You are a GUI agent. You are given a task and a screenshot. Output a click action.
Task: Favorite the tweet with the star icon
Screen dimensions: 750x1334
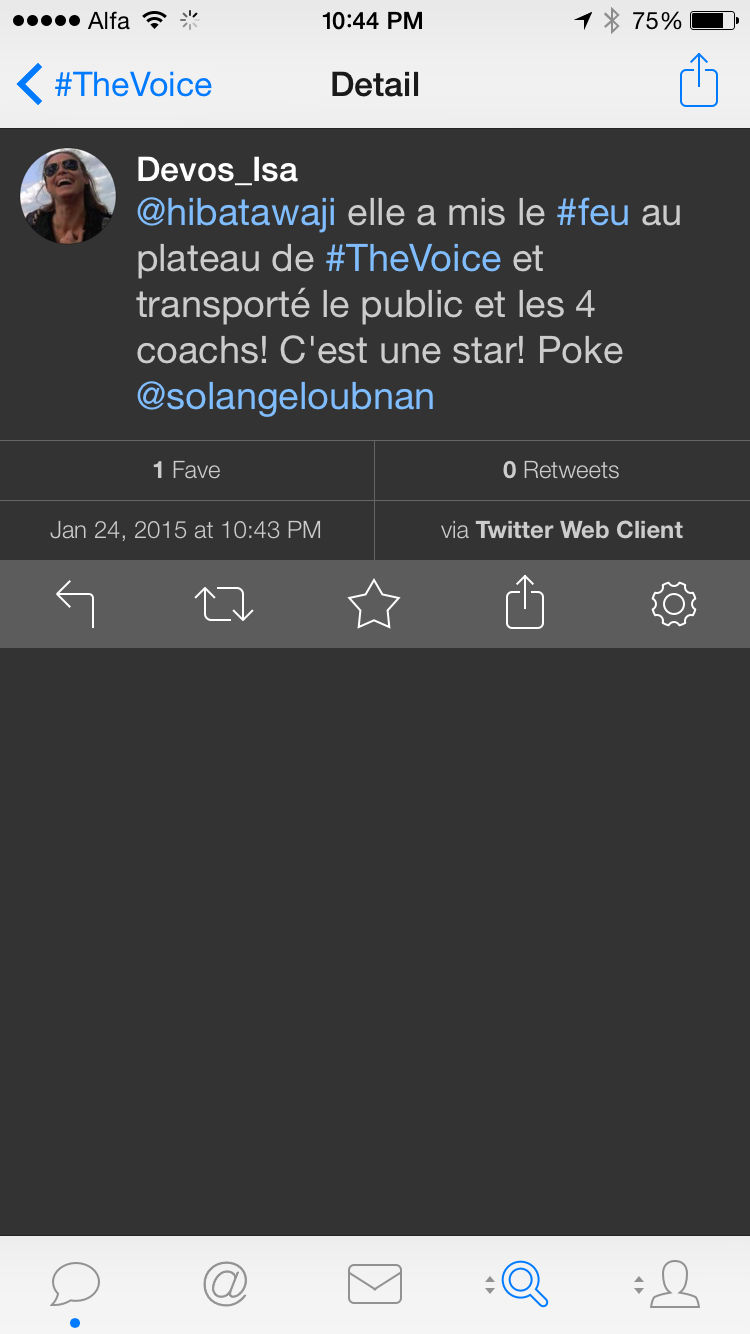pyautogui.click(x=374, y=604)
